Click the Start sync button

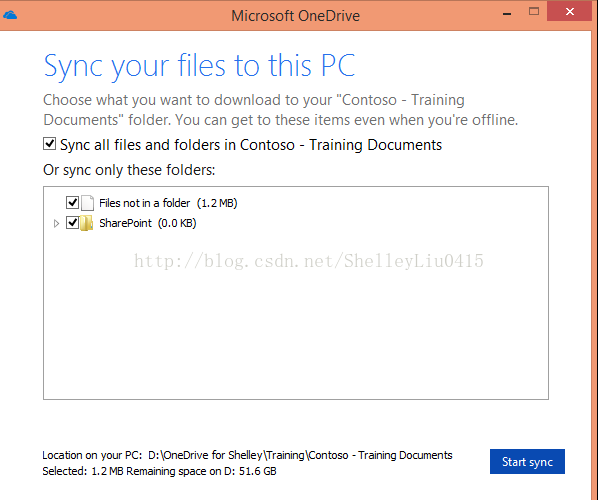point(527,461)
